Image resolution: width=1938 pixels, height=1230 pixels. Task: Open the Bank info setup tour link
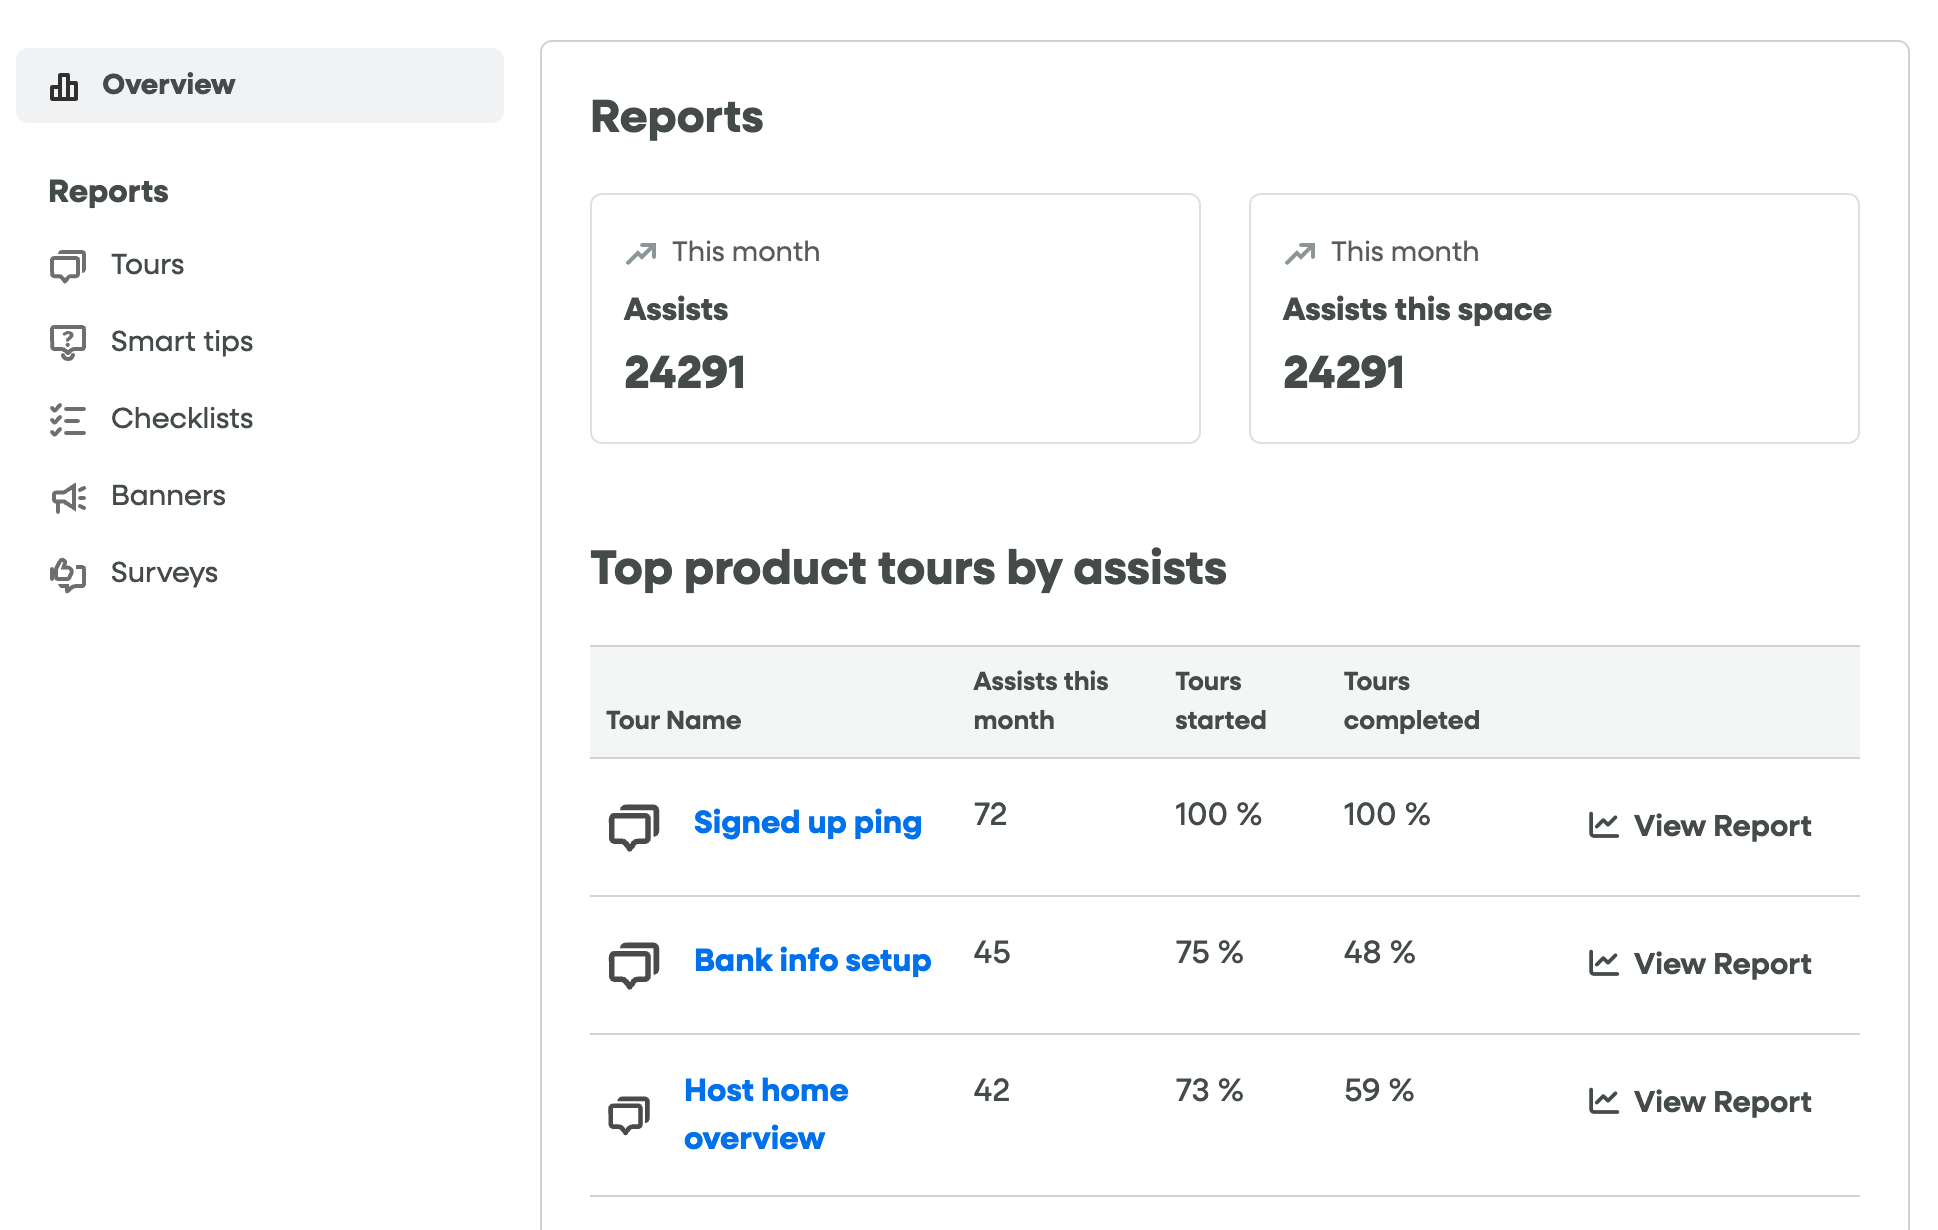812,961
